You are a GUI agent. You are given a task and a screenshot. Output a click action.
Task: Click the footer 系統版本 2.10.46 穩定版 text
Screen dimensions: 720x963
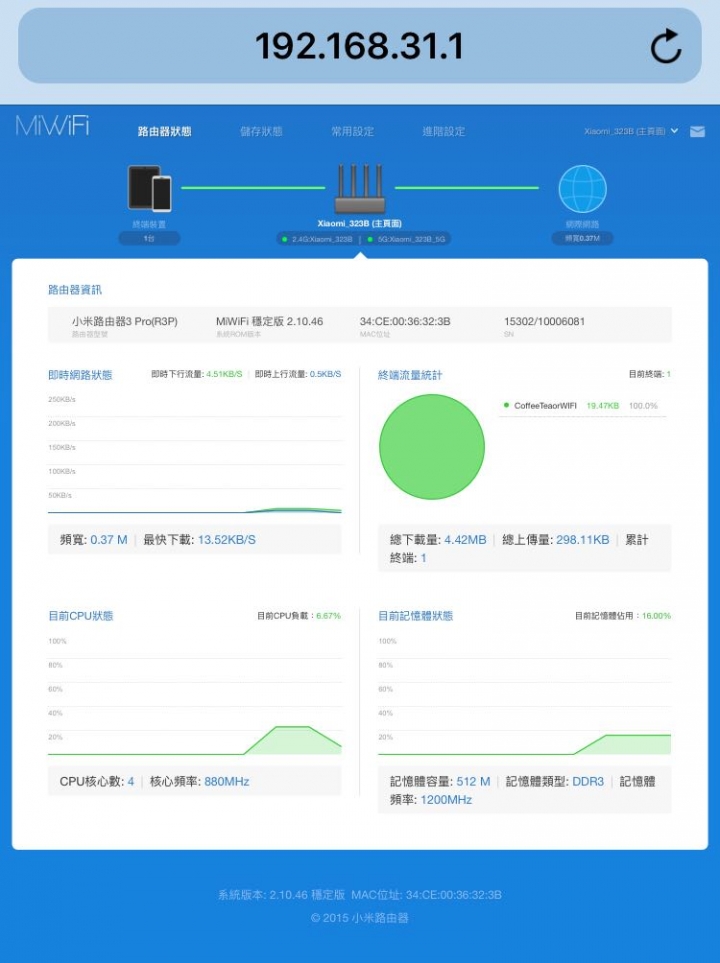click(x=281, y=895)
